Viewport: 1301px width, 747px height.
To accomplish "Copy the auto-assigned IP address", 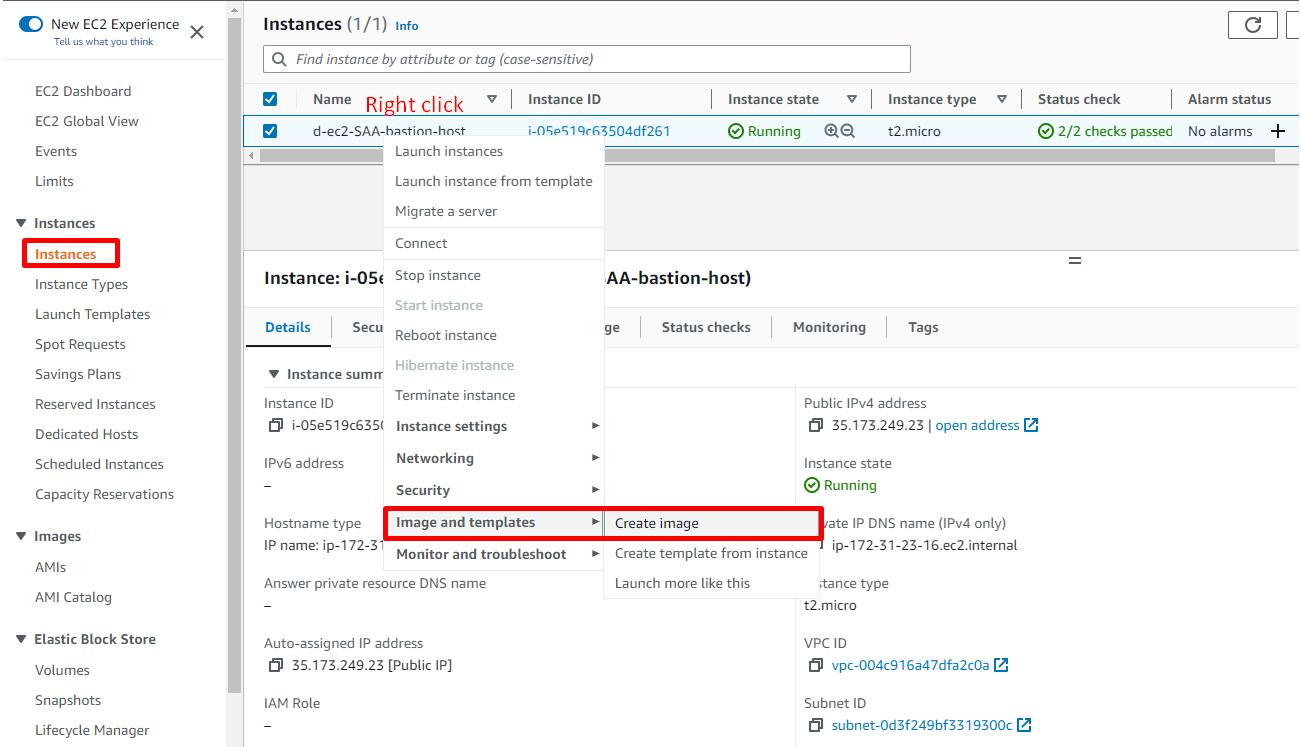I will coord(276,665).
